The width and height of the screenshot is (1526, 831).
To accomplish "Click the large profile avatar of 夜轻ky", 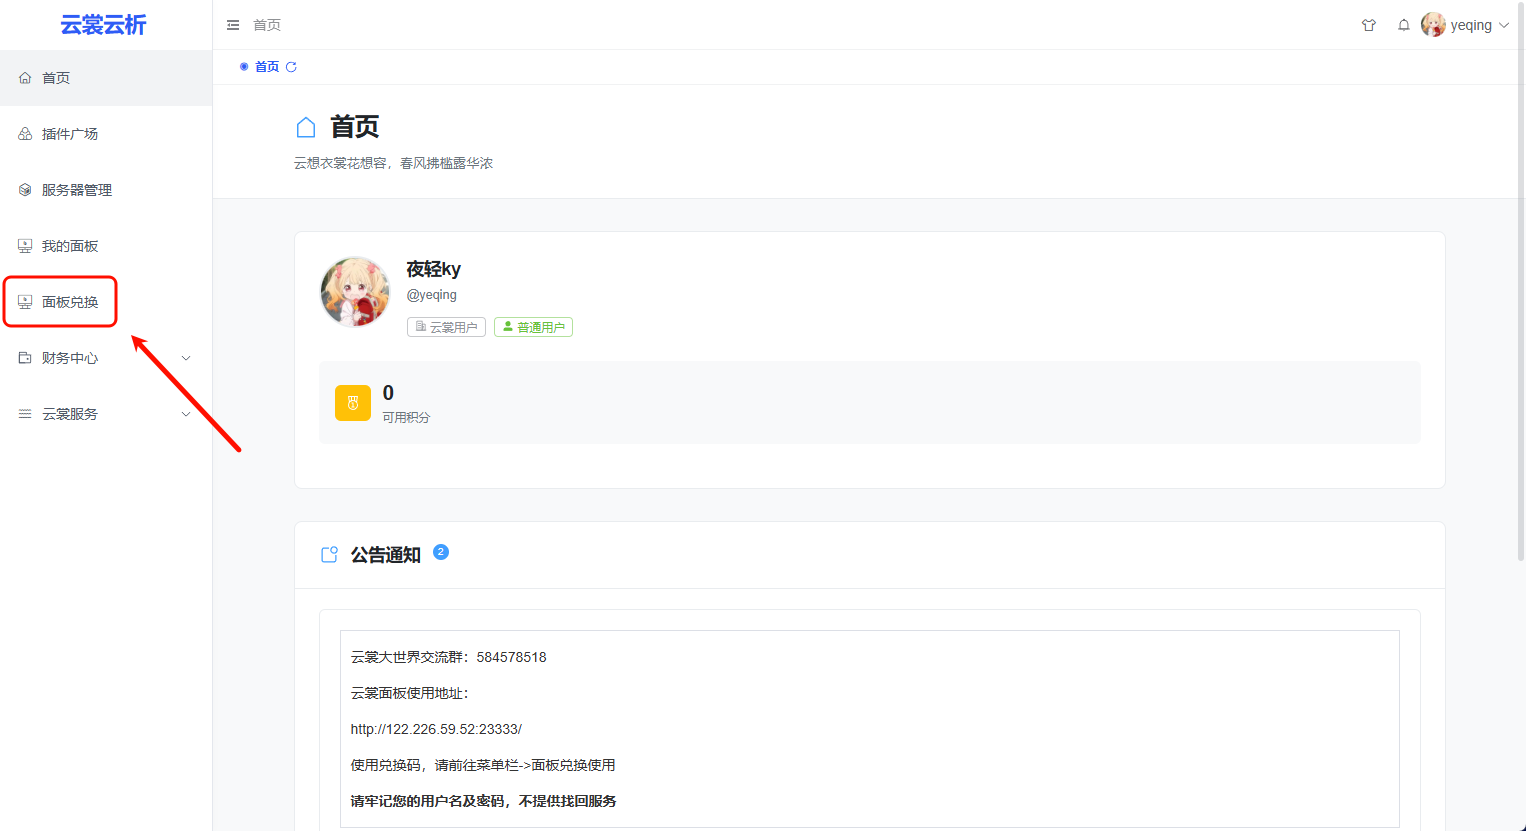I will pos(355,292).
